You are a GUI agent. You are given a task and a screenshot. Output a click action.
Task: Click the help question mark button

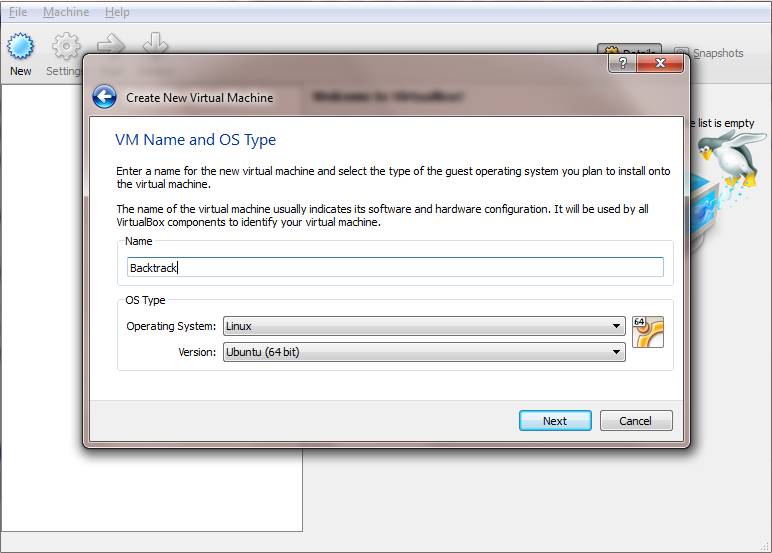[622, 63]
